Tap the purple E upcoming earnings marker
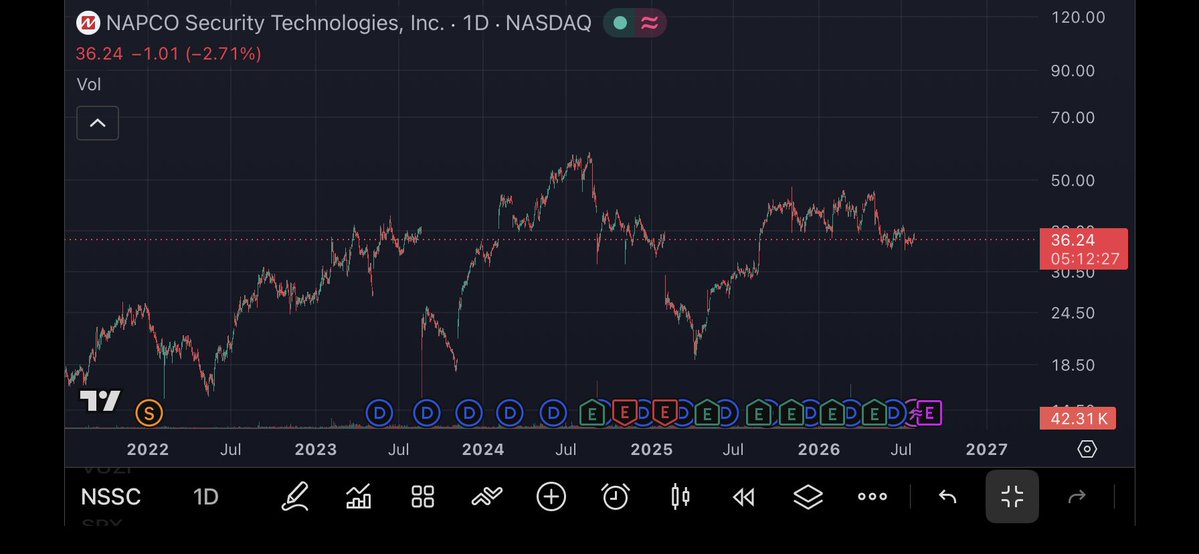The width and height of the screenshot is (1199, 554). pos(929,413)
